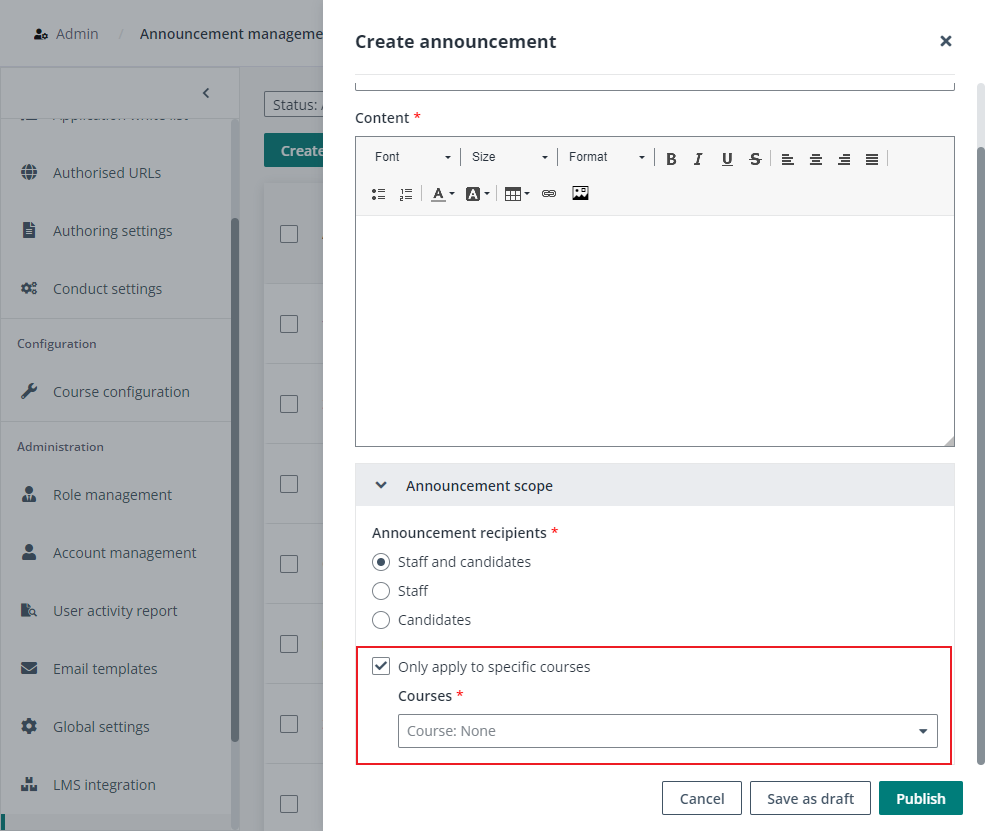The image size is (987, 831).
Task: Click the Admin breadcrumb user icon
Action: (x=40, y=34)
